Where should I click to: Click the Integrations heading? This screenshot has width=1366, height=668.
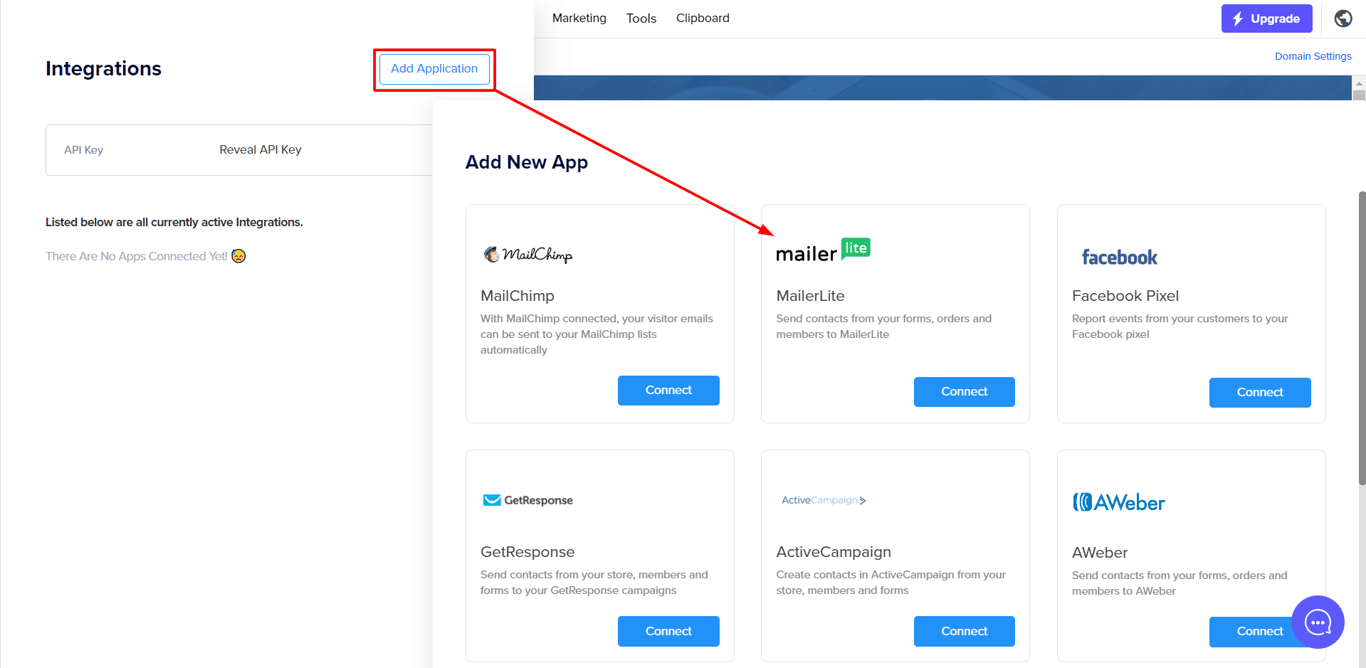[x=103, y=69]
